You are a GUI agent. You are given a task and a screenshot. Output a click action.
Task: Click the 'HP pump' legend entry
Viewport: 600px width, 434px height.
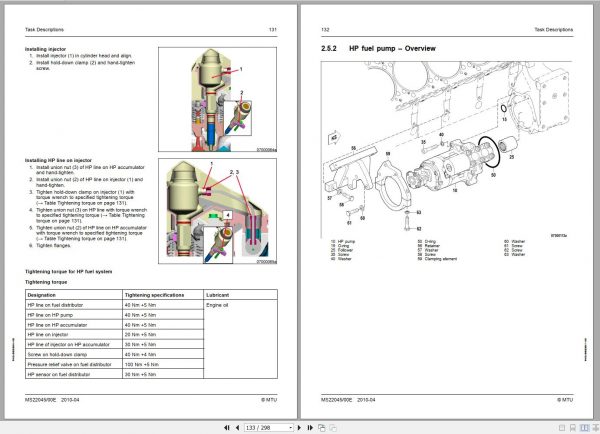pyautogui.click(x=347, y=242)
